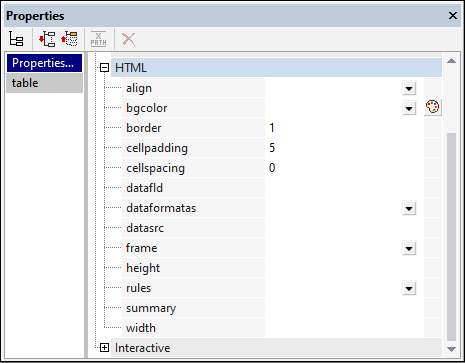The height and width of the screenshot is (363, 465).
Task: Close the Properties panel
Action: (x=453, y=16)
